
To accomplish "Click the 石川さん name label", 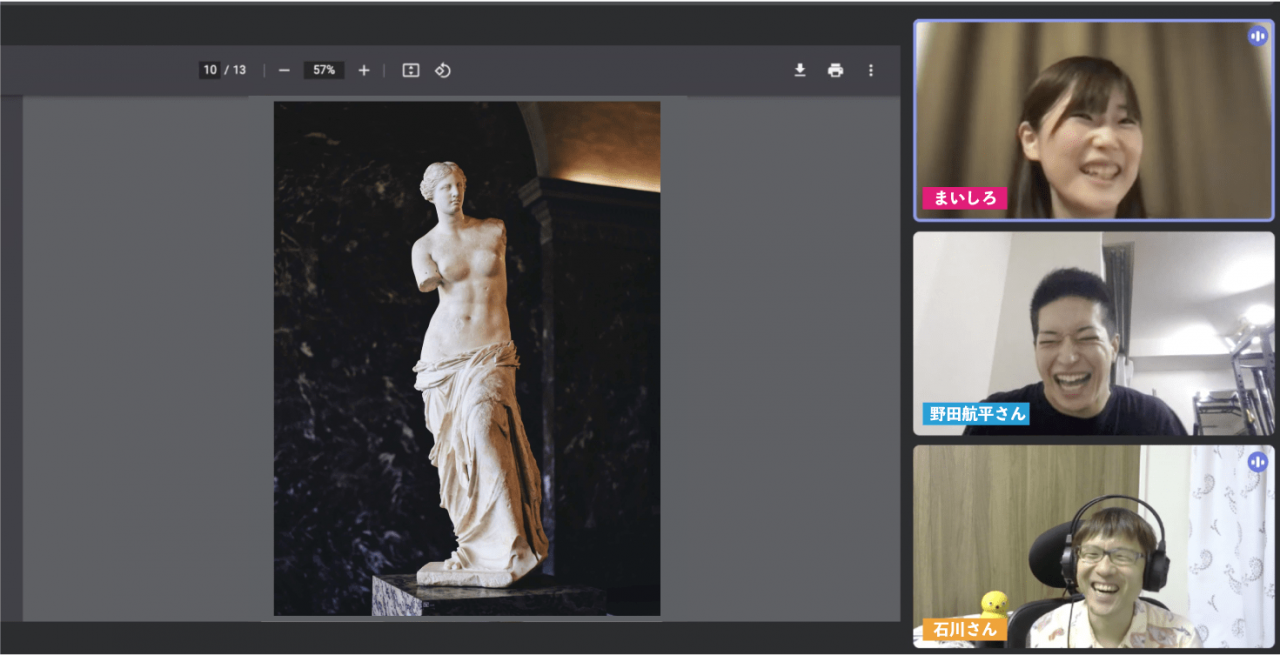I will [x=964, y=629].
